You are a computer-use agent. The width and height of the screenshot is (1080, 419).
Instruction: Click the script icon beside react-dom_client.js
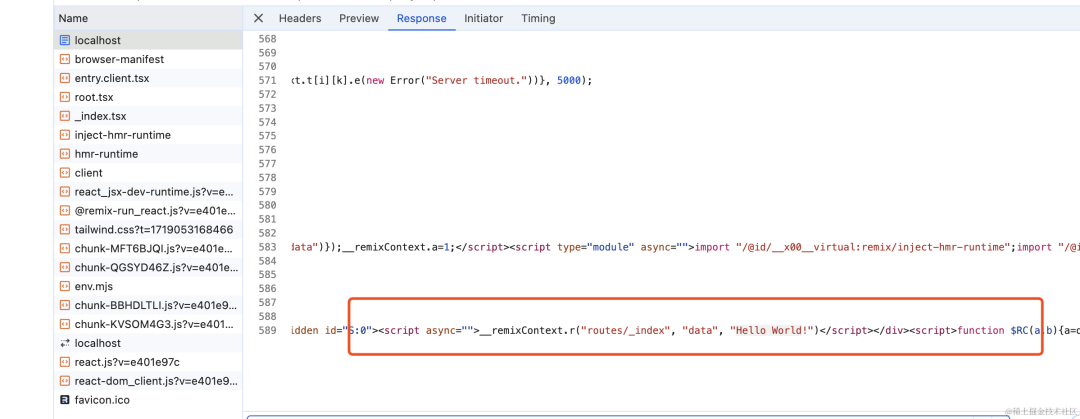coord(65,380)
